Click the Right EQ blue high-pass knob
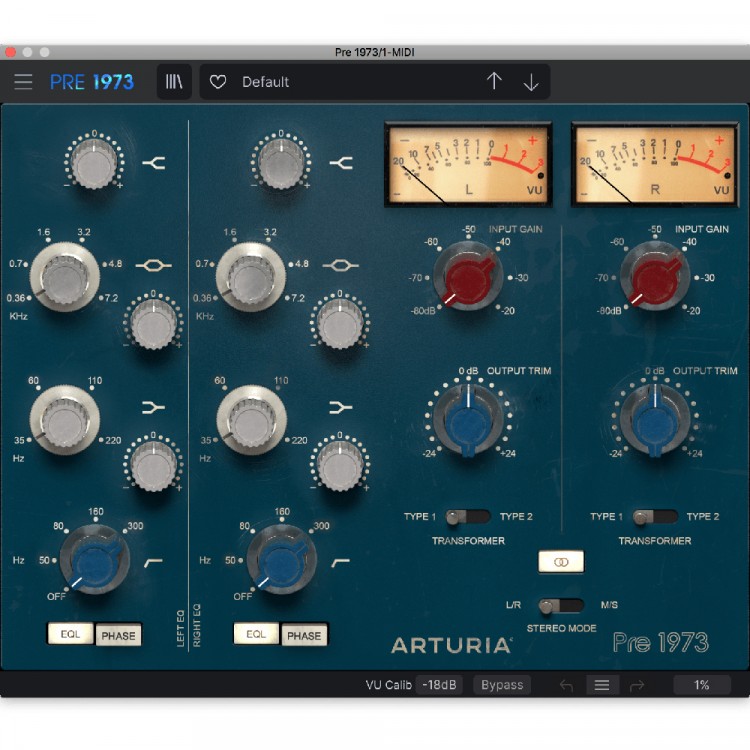The height and width of the screenshot is (750, 750). [x=281, y=560]
